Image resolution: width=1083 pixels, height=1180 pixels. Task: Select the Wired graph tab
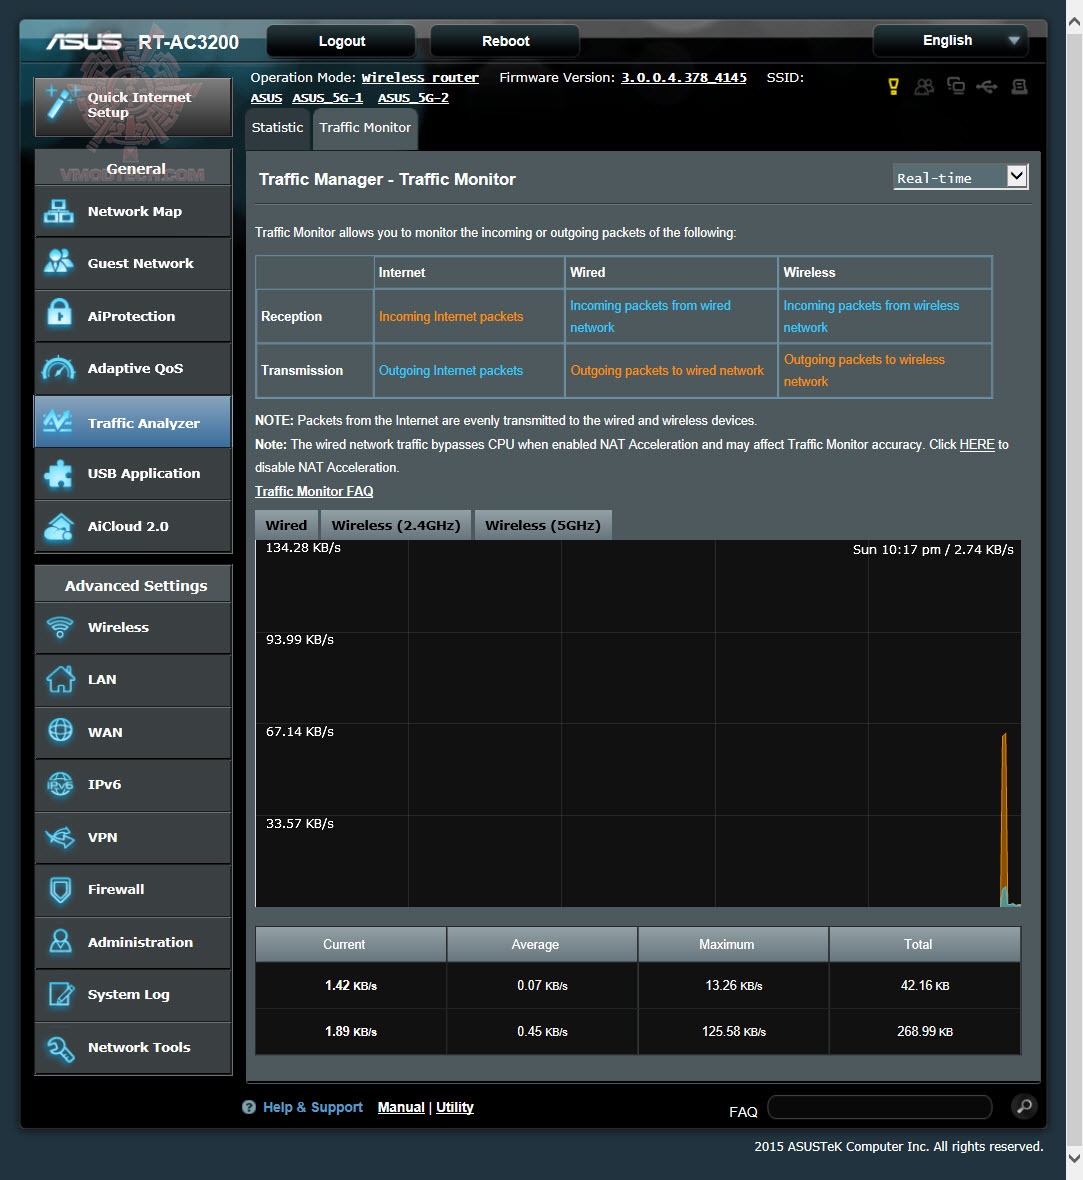coord(286,525)
